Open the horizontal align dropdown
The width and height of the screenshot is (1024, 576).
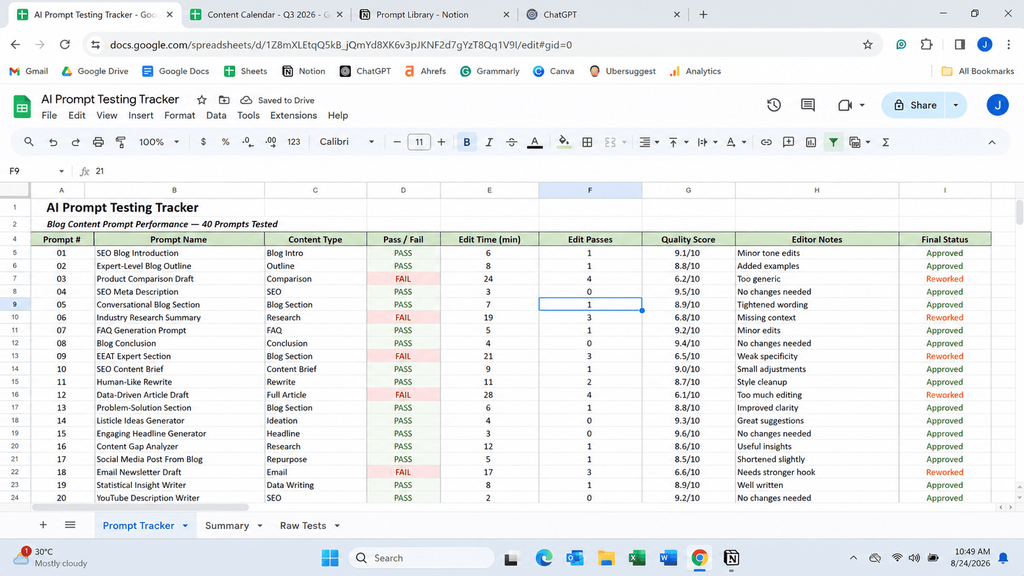(x=648, y=142)
